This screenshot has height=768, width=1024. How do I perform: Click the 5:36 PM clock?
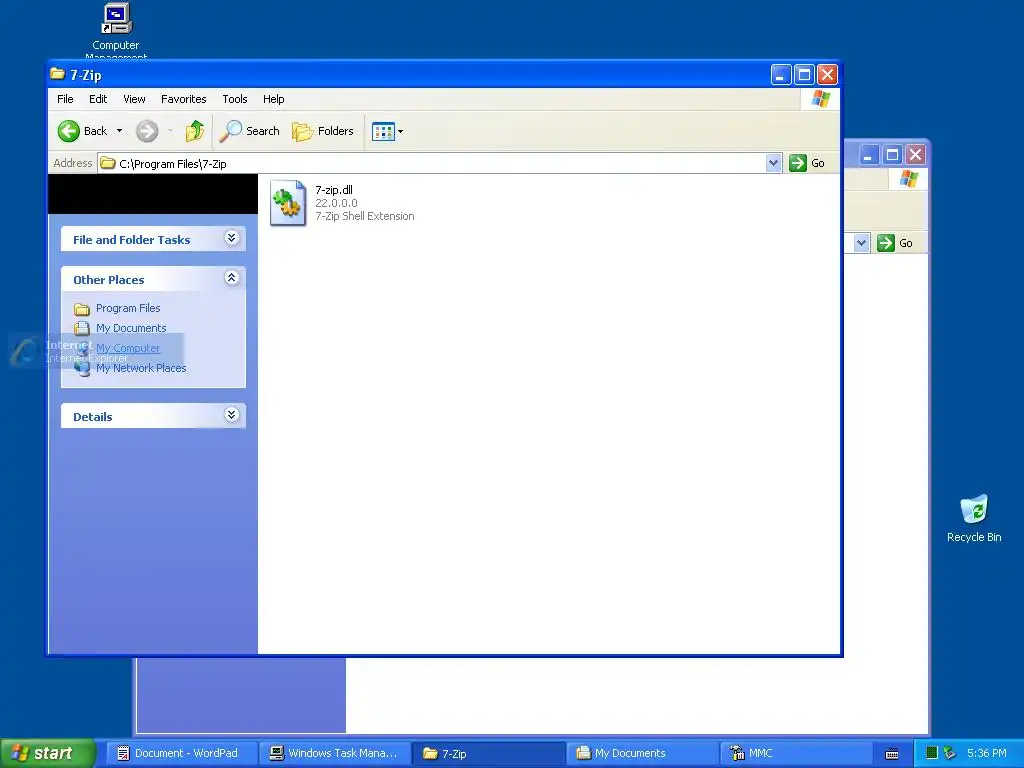coord(986,753)
